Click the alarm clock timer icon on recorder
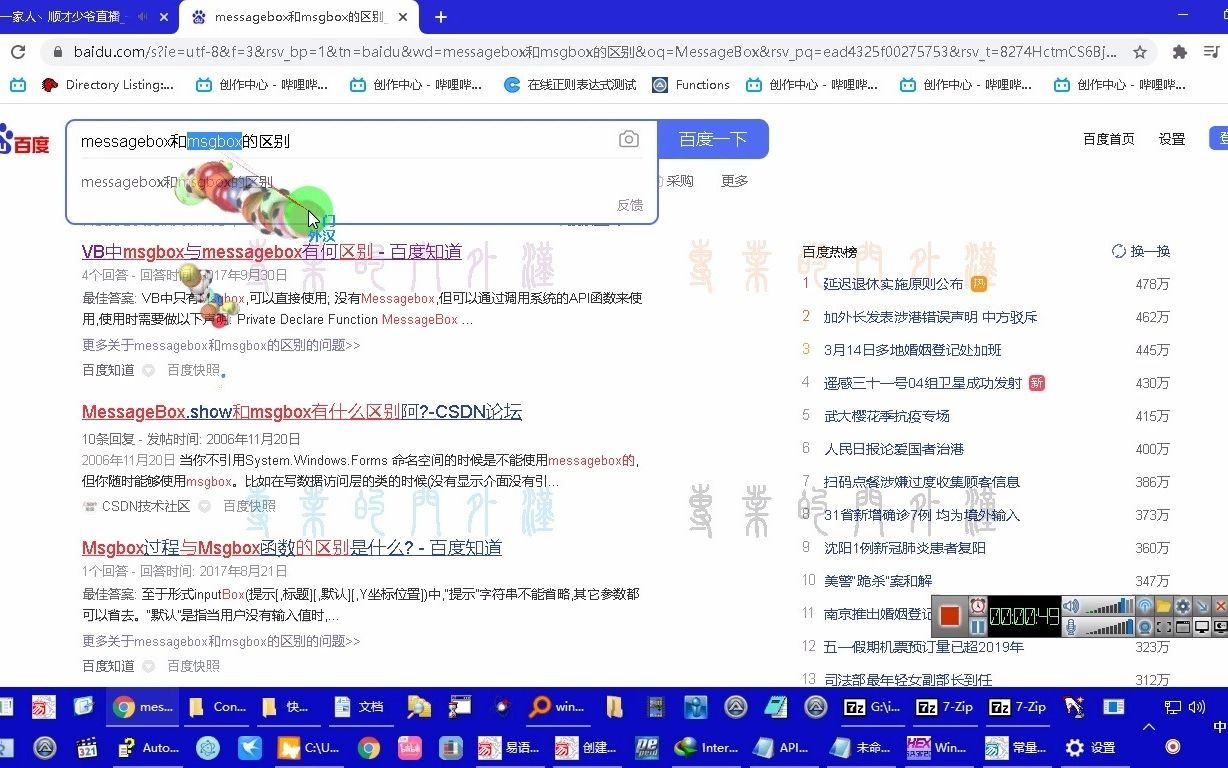 tap(977, 606)
